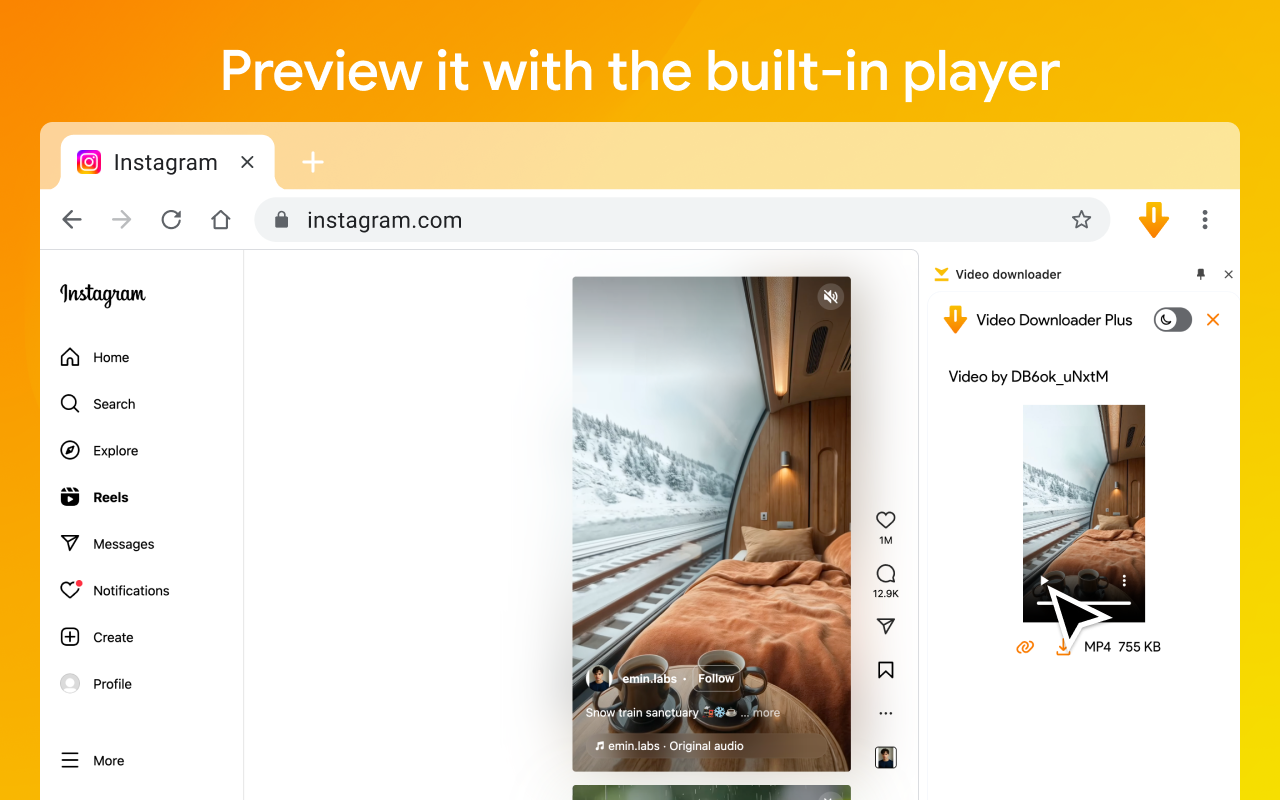Toggle dark mode in Video Downloader Plus
This screenshot has width=1280, height=800.
click(1173, 320)
